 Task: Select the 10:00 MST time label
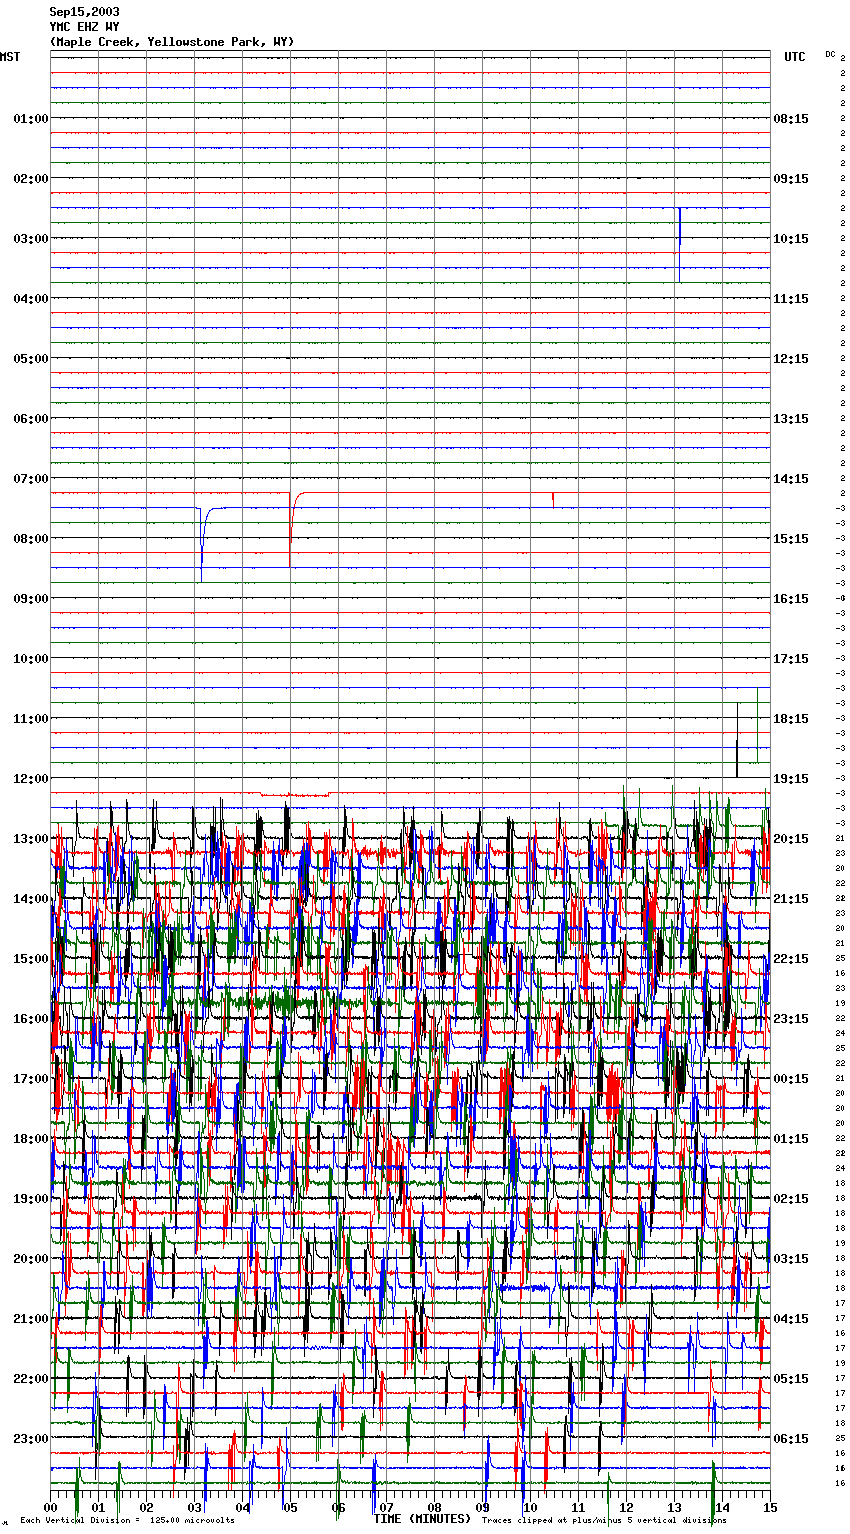pos(31,659)
